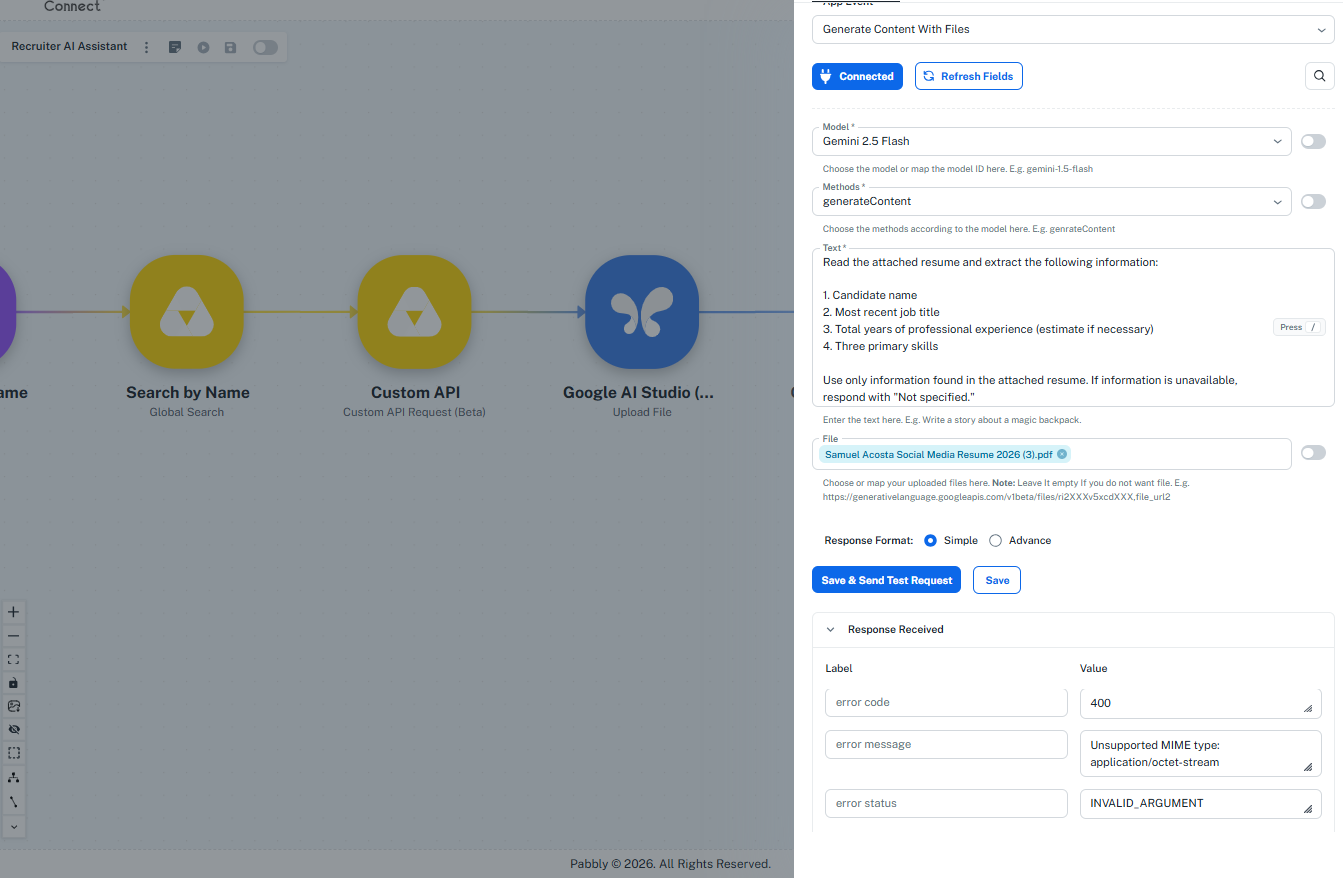Collapse canvas toolbar with the chevron
This screenshot has height=878, width=1343.
point(13,826)
